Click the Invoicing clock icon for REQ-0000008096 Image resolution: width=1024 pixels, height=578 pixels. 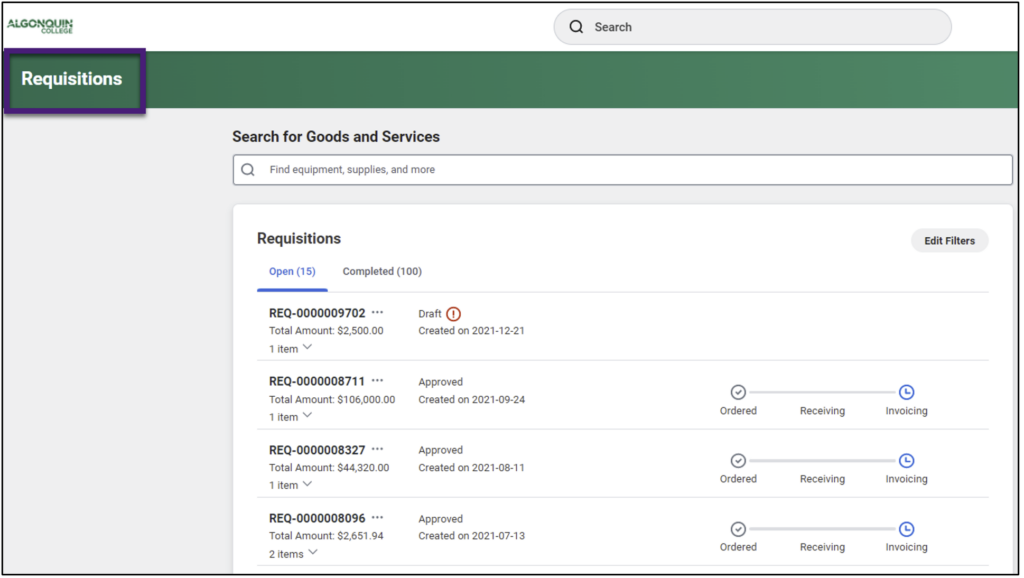click(x=905, y=529)
